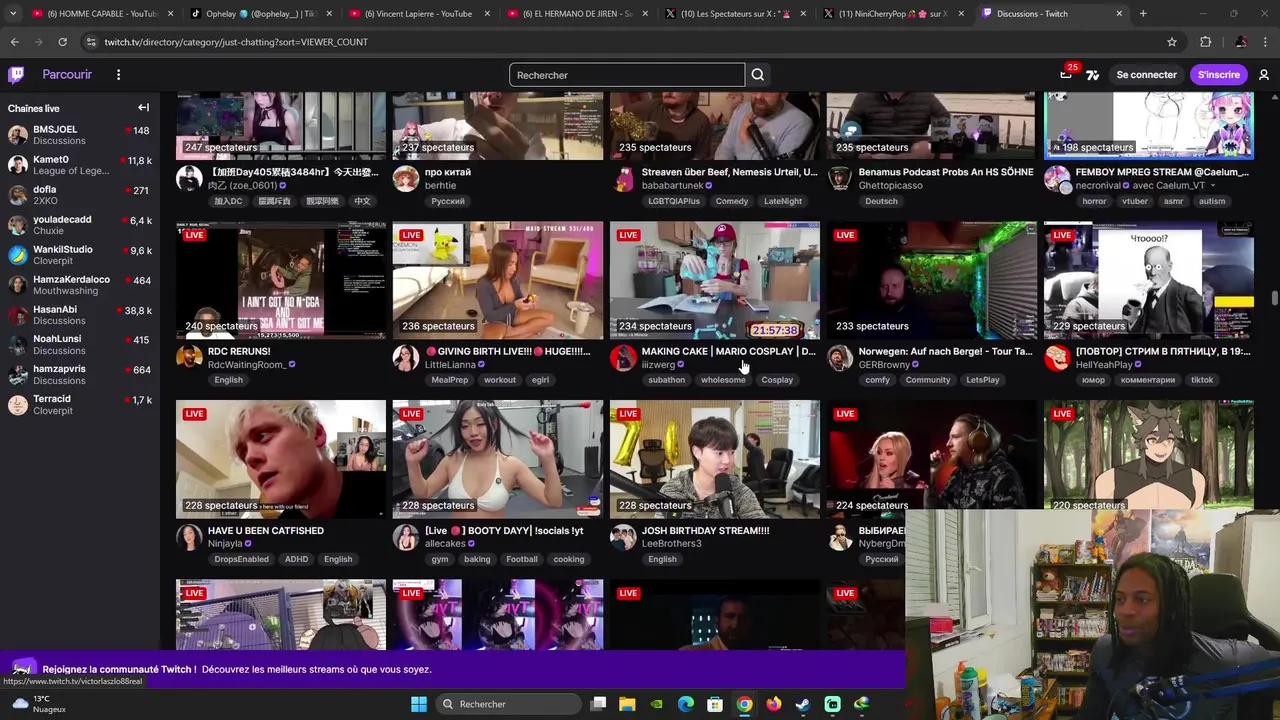Viewport: 1280px width, 720px height.
Task: Open HasanAbi channel in sidebar
Action: [80, 315]
